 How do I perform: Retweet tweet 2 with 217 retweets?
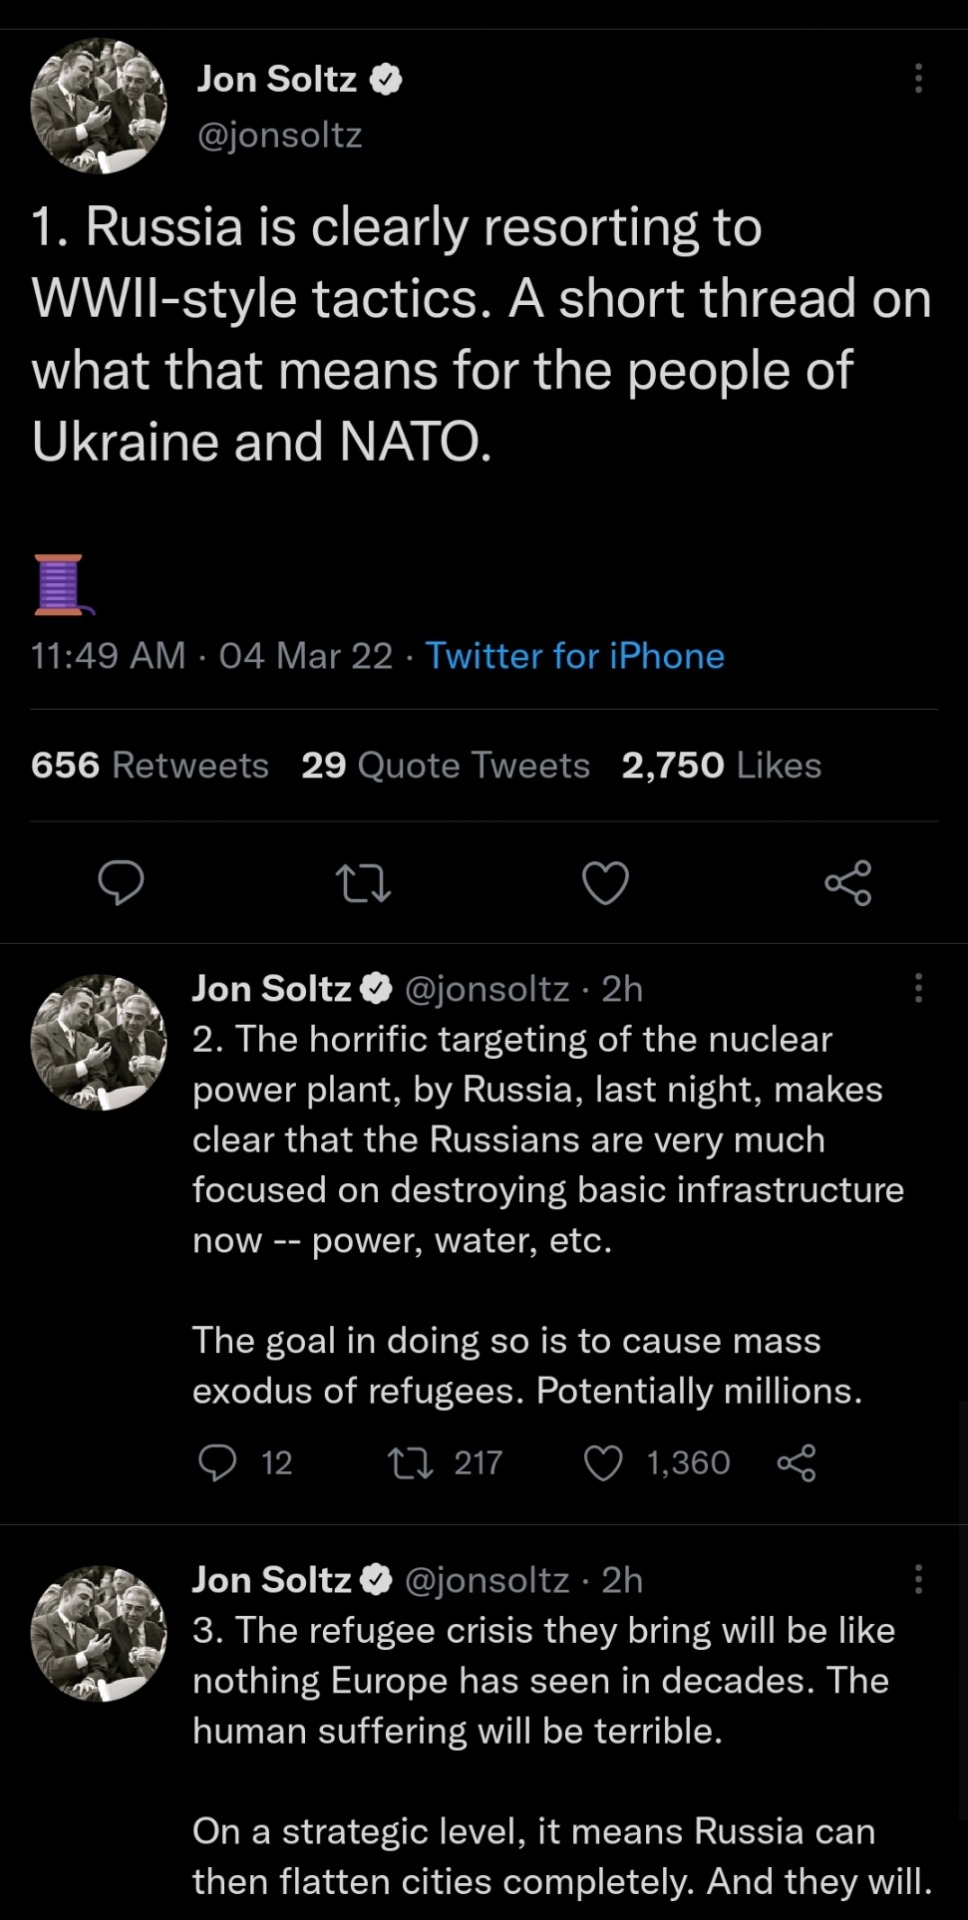410,1464
